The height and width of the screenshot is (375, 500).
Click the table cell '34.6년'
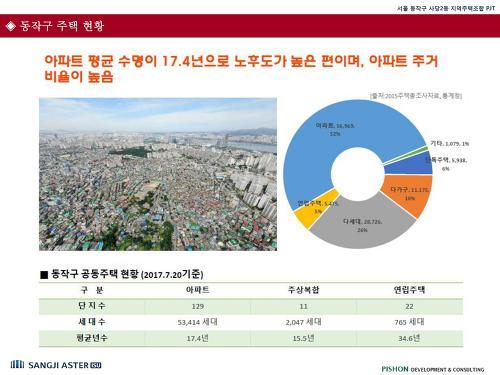(409, 338)
